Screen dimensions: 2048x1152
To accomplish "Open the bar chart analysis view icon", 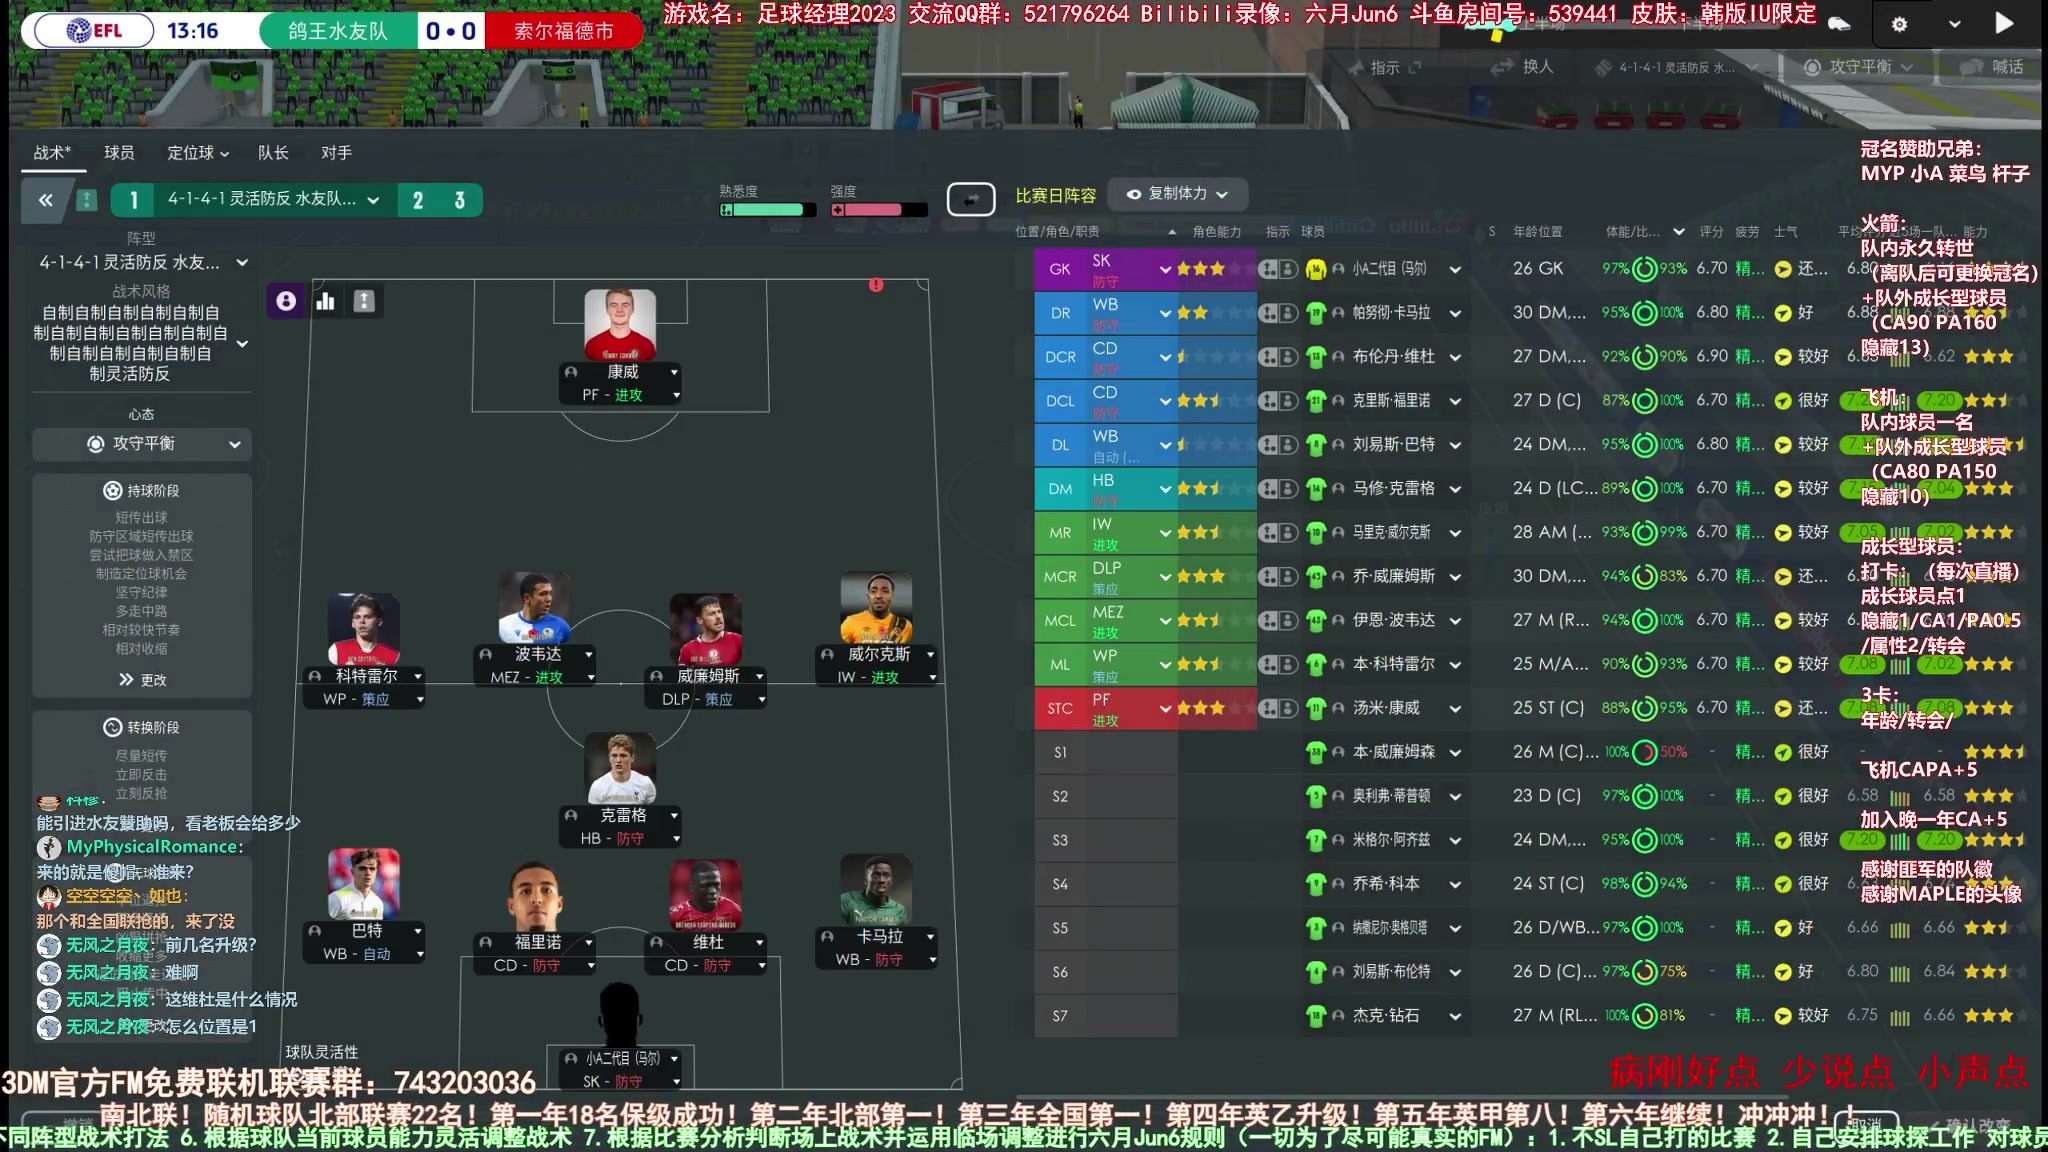I will tap(325, 301).
